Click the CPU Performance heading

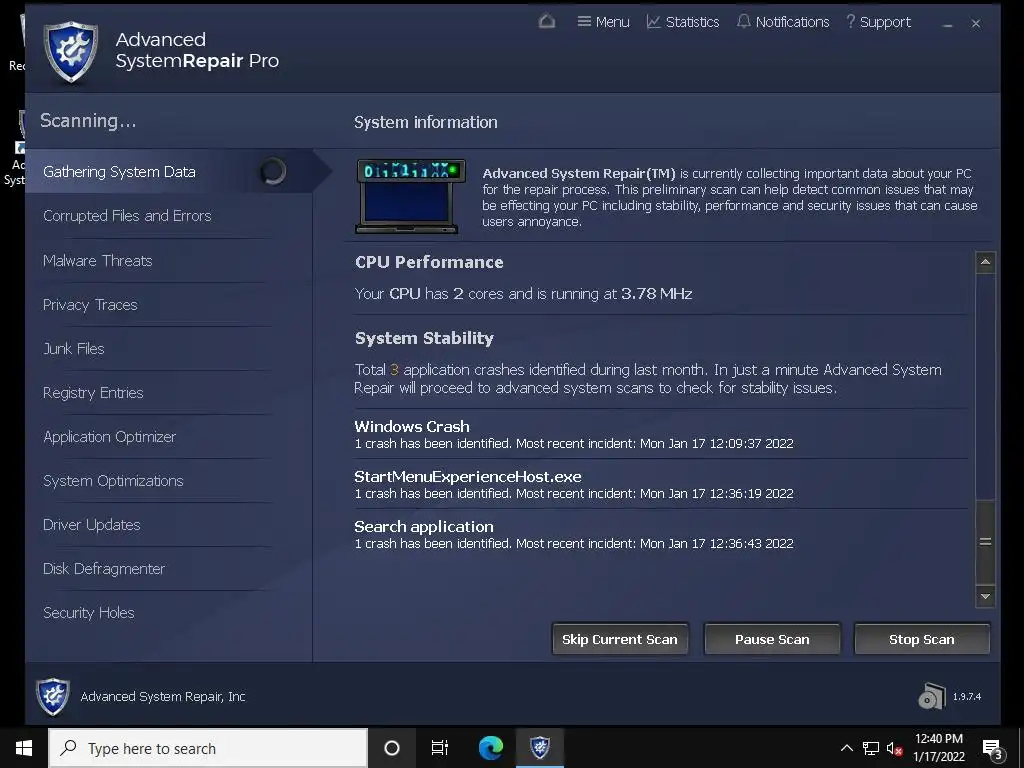[429, 262]
